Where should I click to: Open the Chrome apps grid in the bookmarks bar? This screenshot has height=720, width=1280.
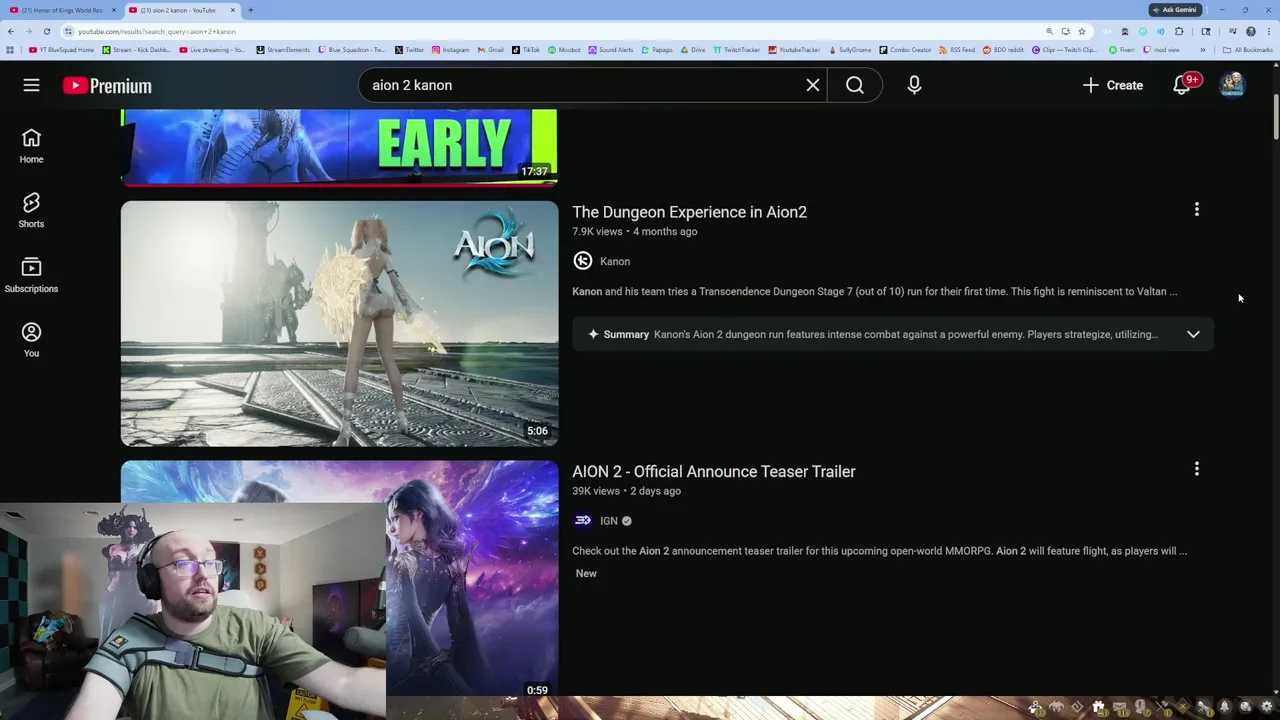coord(10,50)
